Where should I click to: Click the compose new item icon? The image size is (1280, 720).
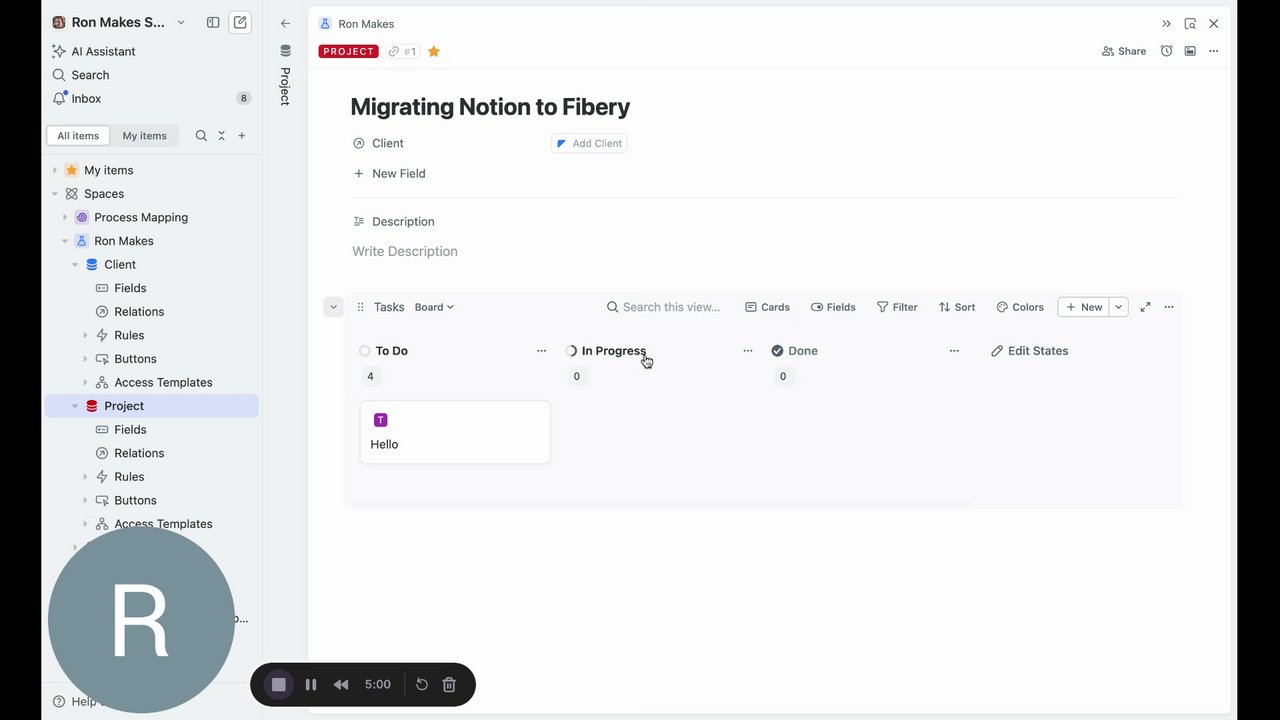pyautogui.click(x=240, y=22)
